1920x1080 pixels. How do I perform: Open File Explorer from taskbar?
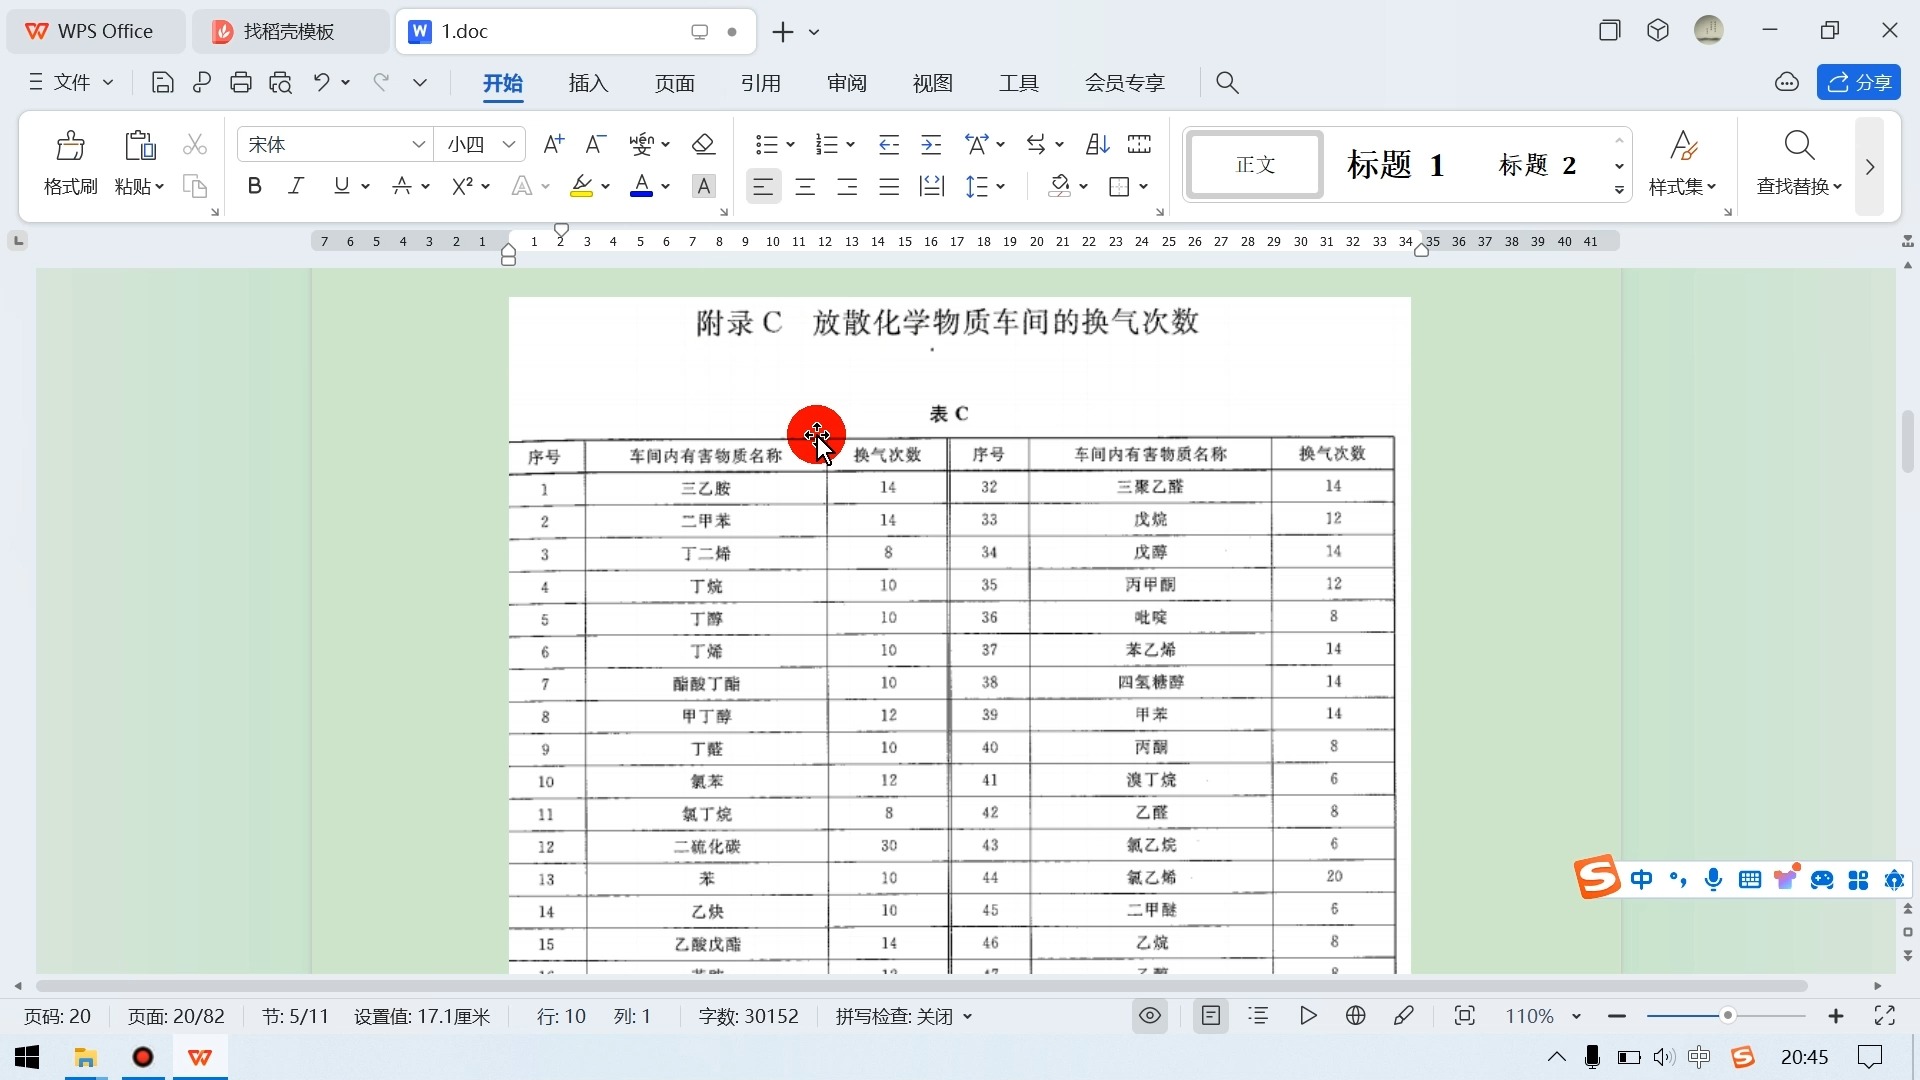(86, 1057)
